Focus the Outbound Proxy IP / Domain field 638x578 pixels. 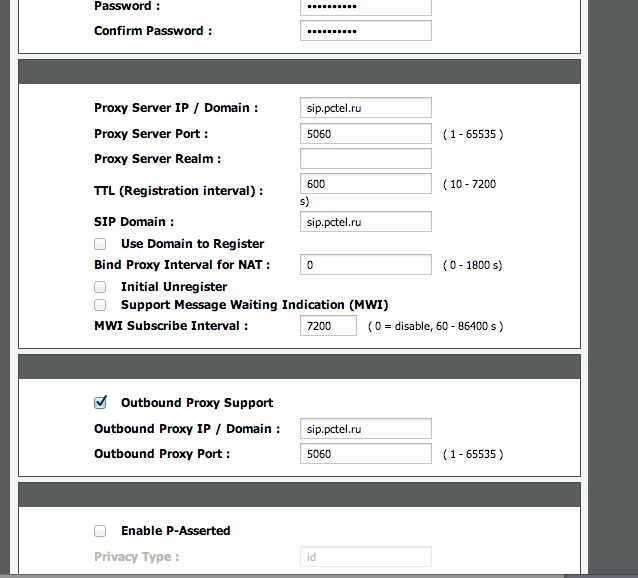coord(365,429)
